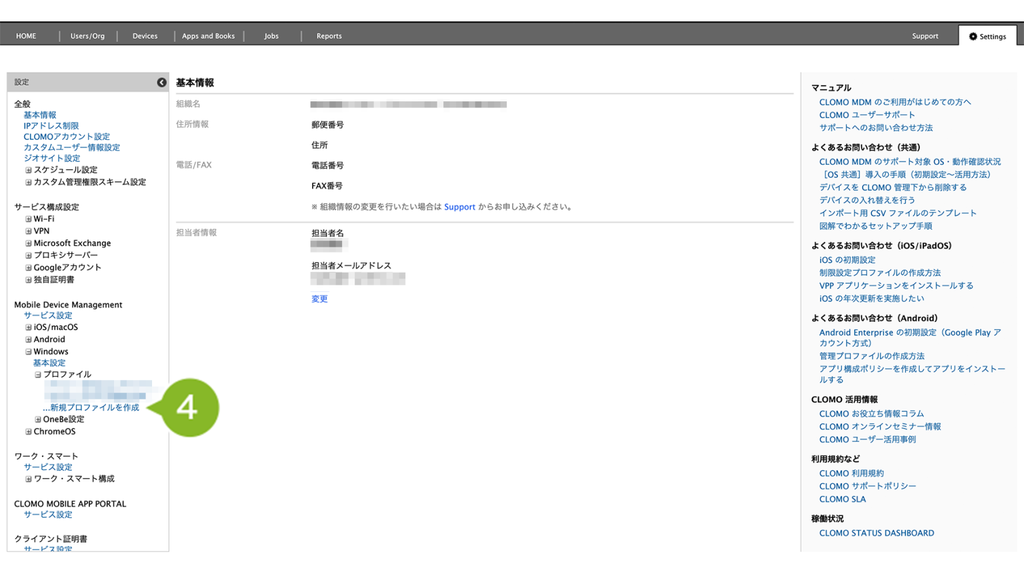
Task: Open IPアドレス制限 settings
Action: pos(51,126)
